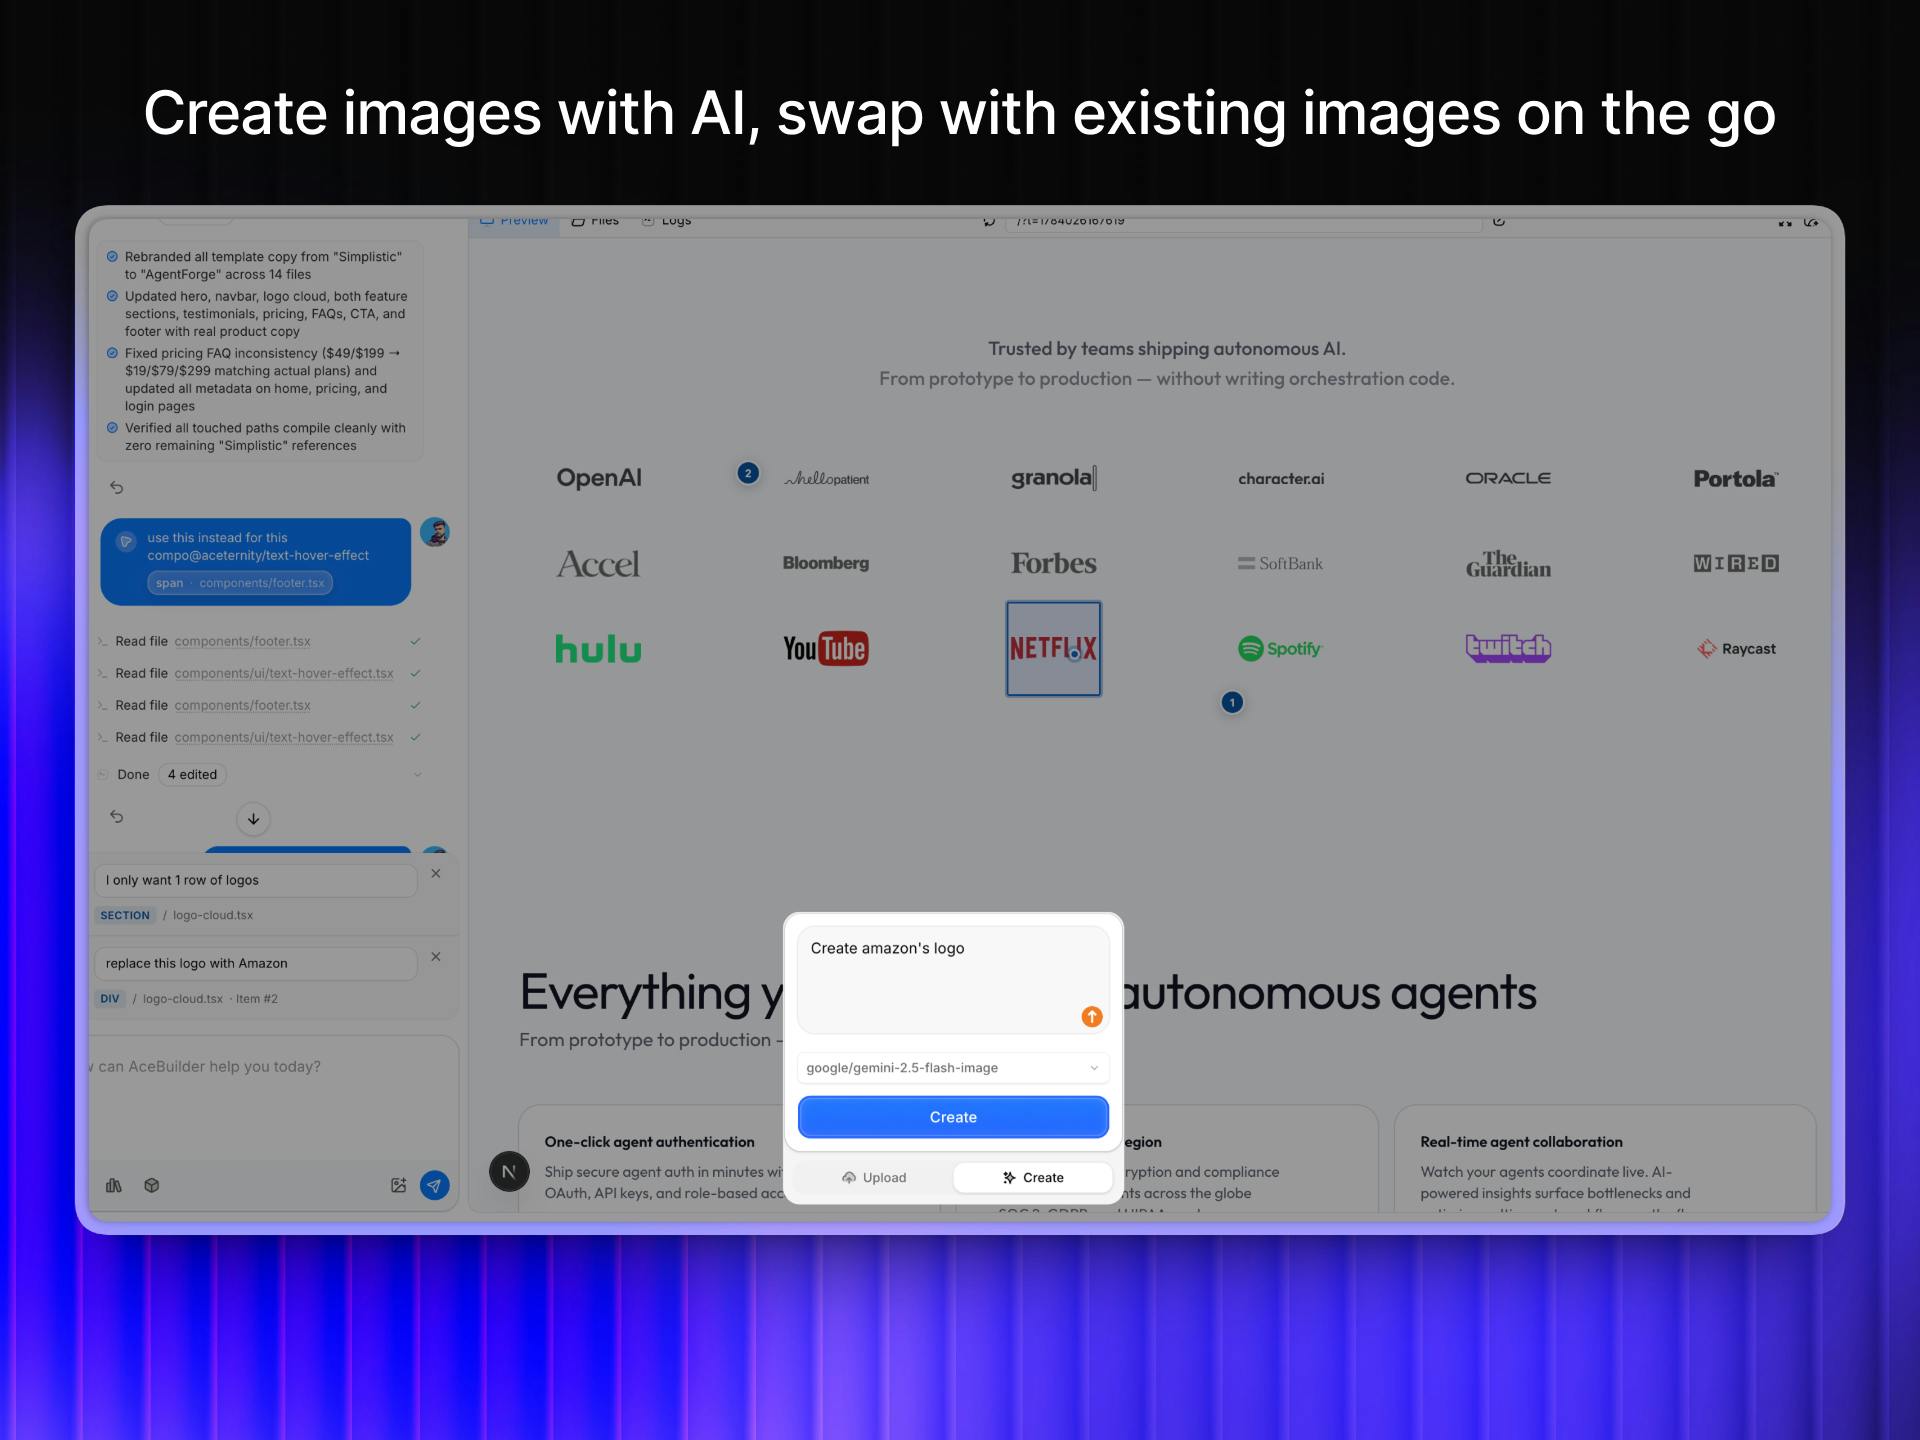
Task: Click the revert arrow below the verified summary
Action: coord(117,487)
